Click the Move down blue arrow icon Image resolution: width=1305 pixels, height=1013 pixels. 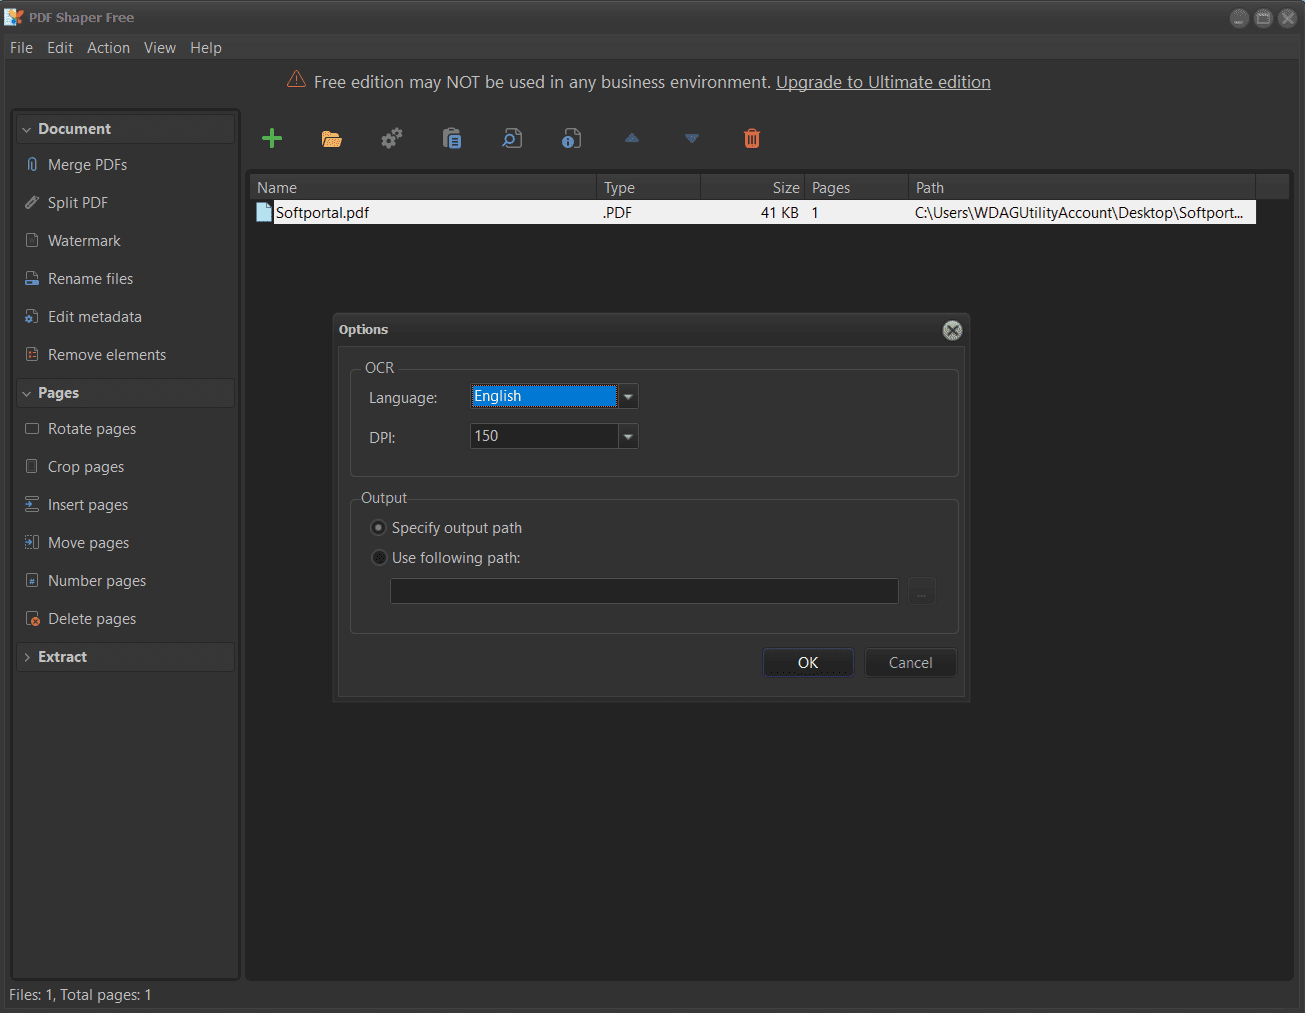click(x=692, y=139)
